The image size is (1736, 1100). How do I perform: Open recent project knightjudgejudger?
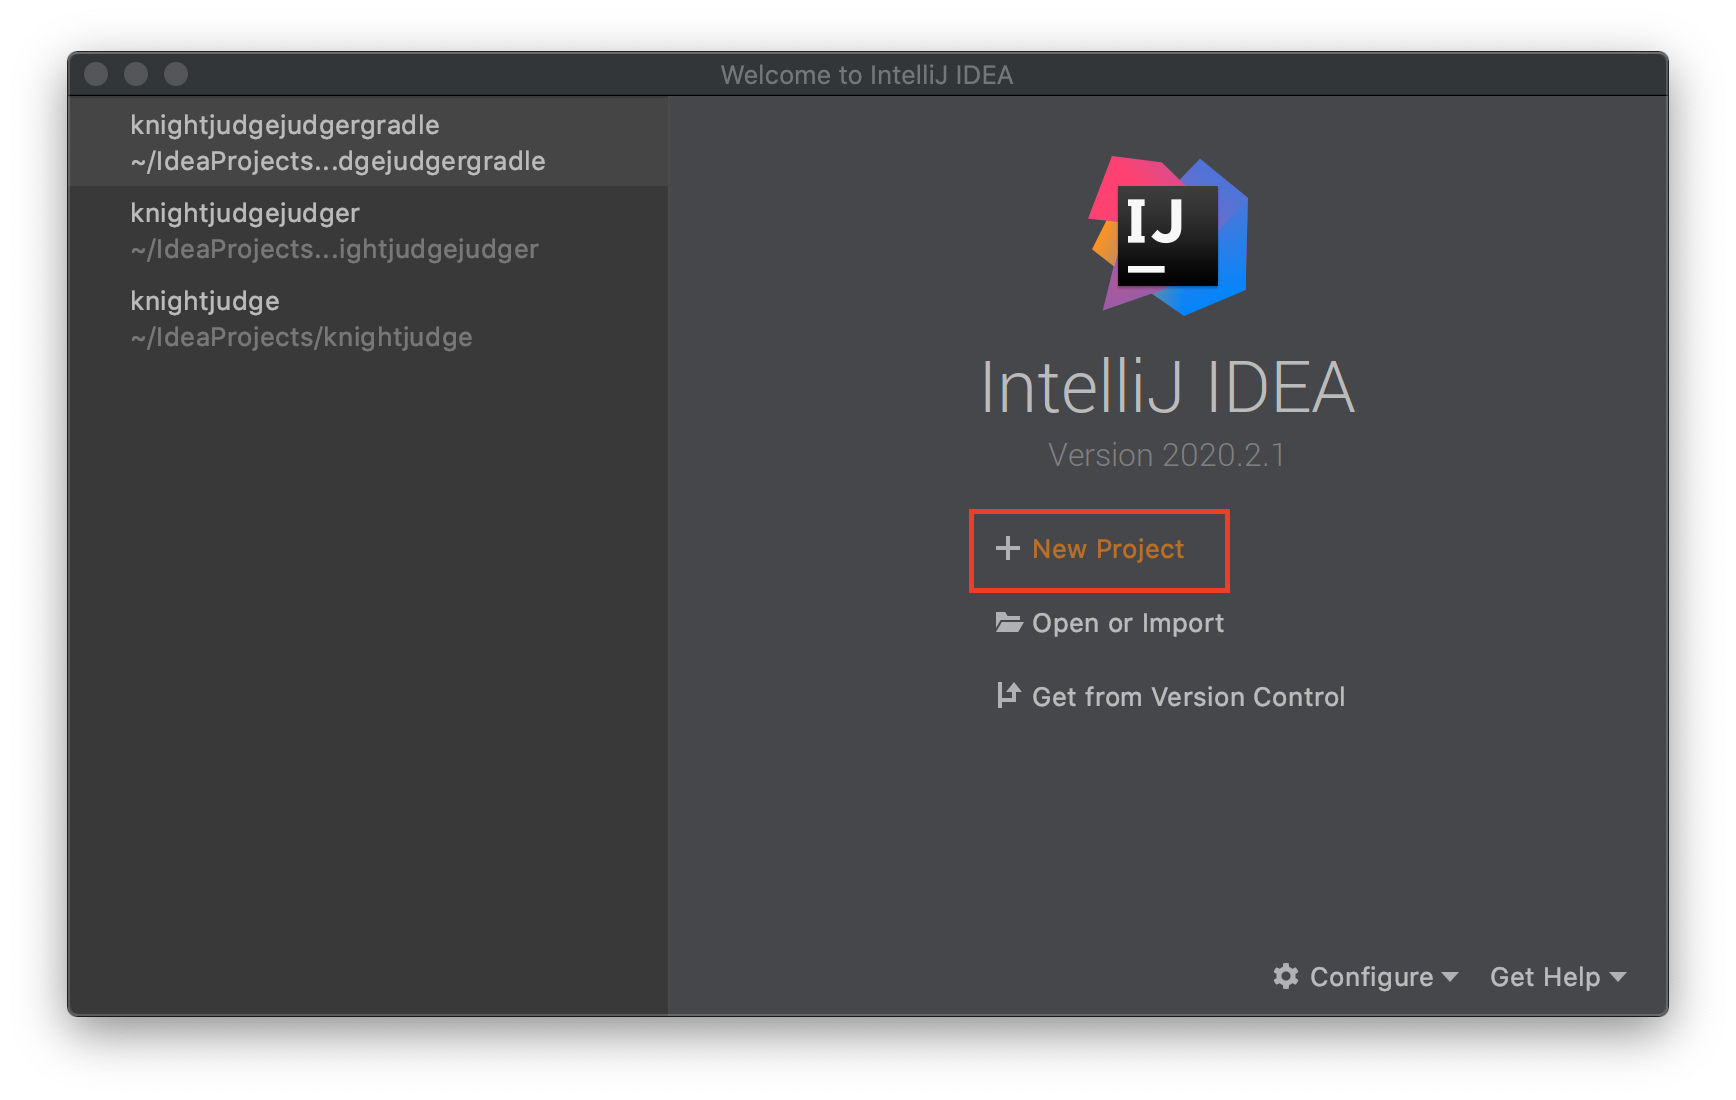coord(368,230)
